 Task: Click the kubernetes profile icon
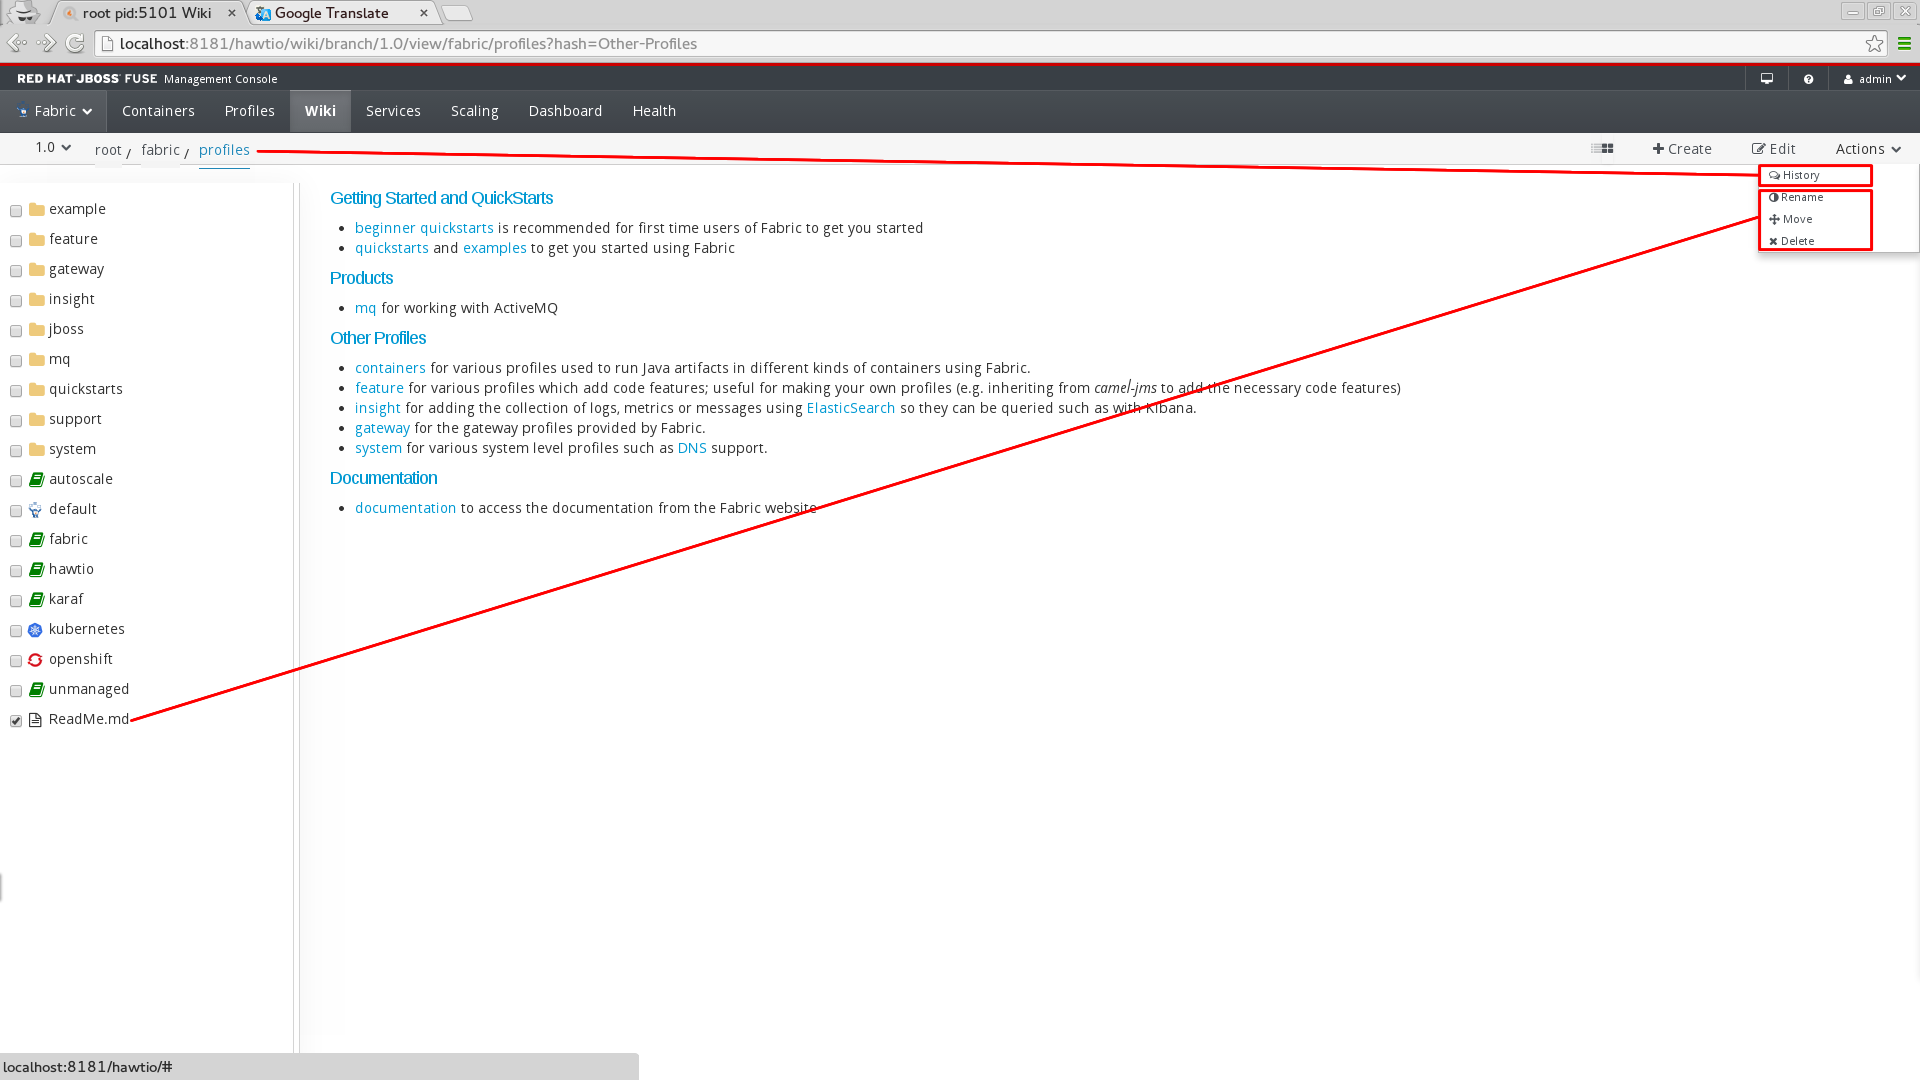35,630
